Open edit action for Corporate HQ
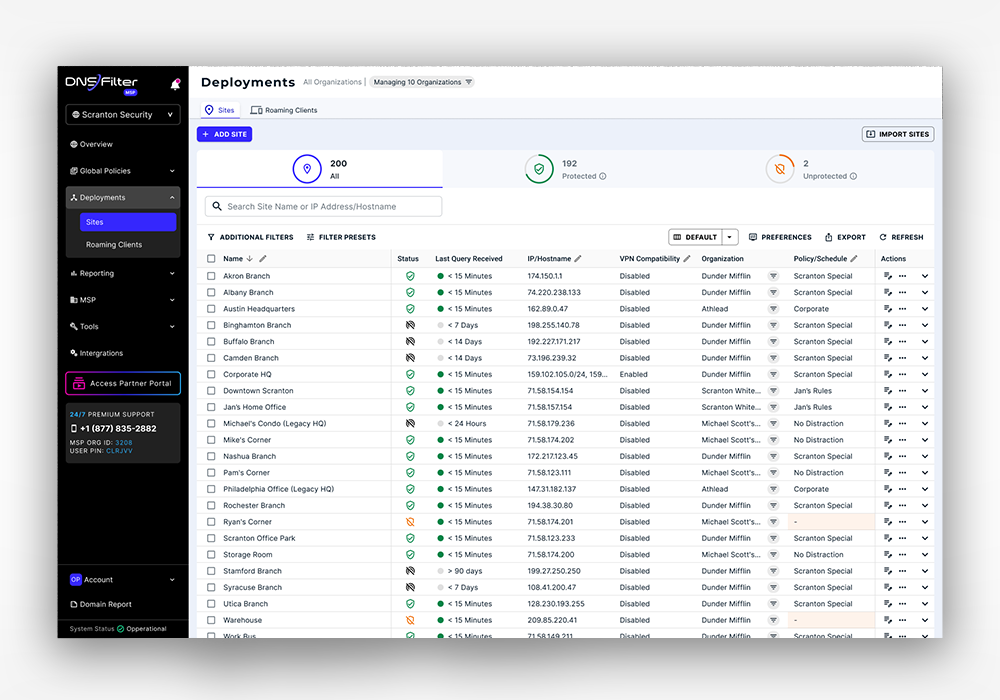The width and height of the screenshot is (1000, 700). [x=888, y=375]
